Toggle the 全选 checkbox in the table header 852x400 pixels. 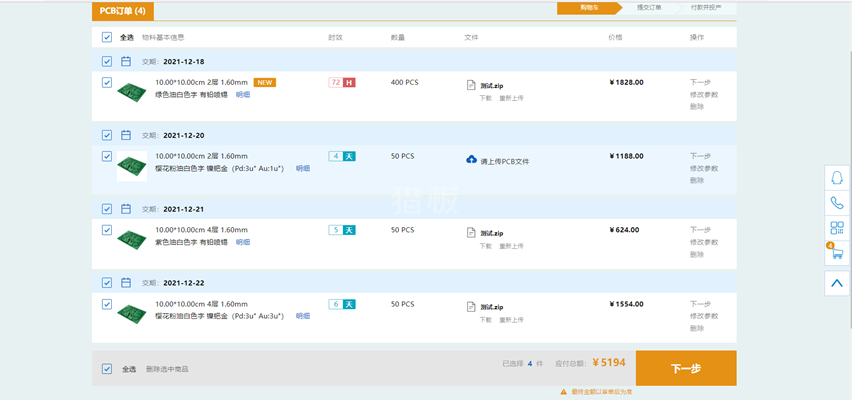(107, 37)
